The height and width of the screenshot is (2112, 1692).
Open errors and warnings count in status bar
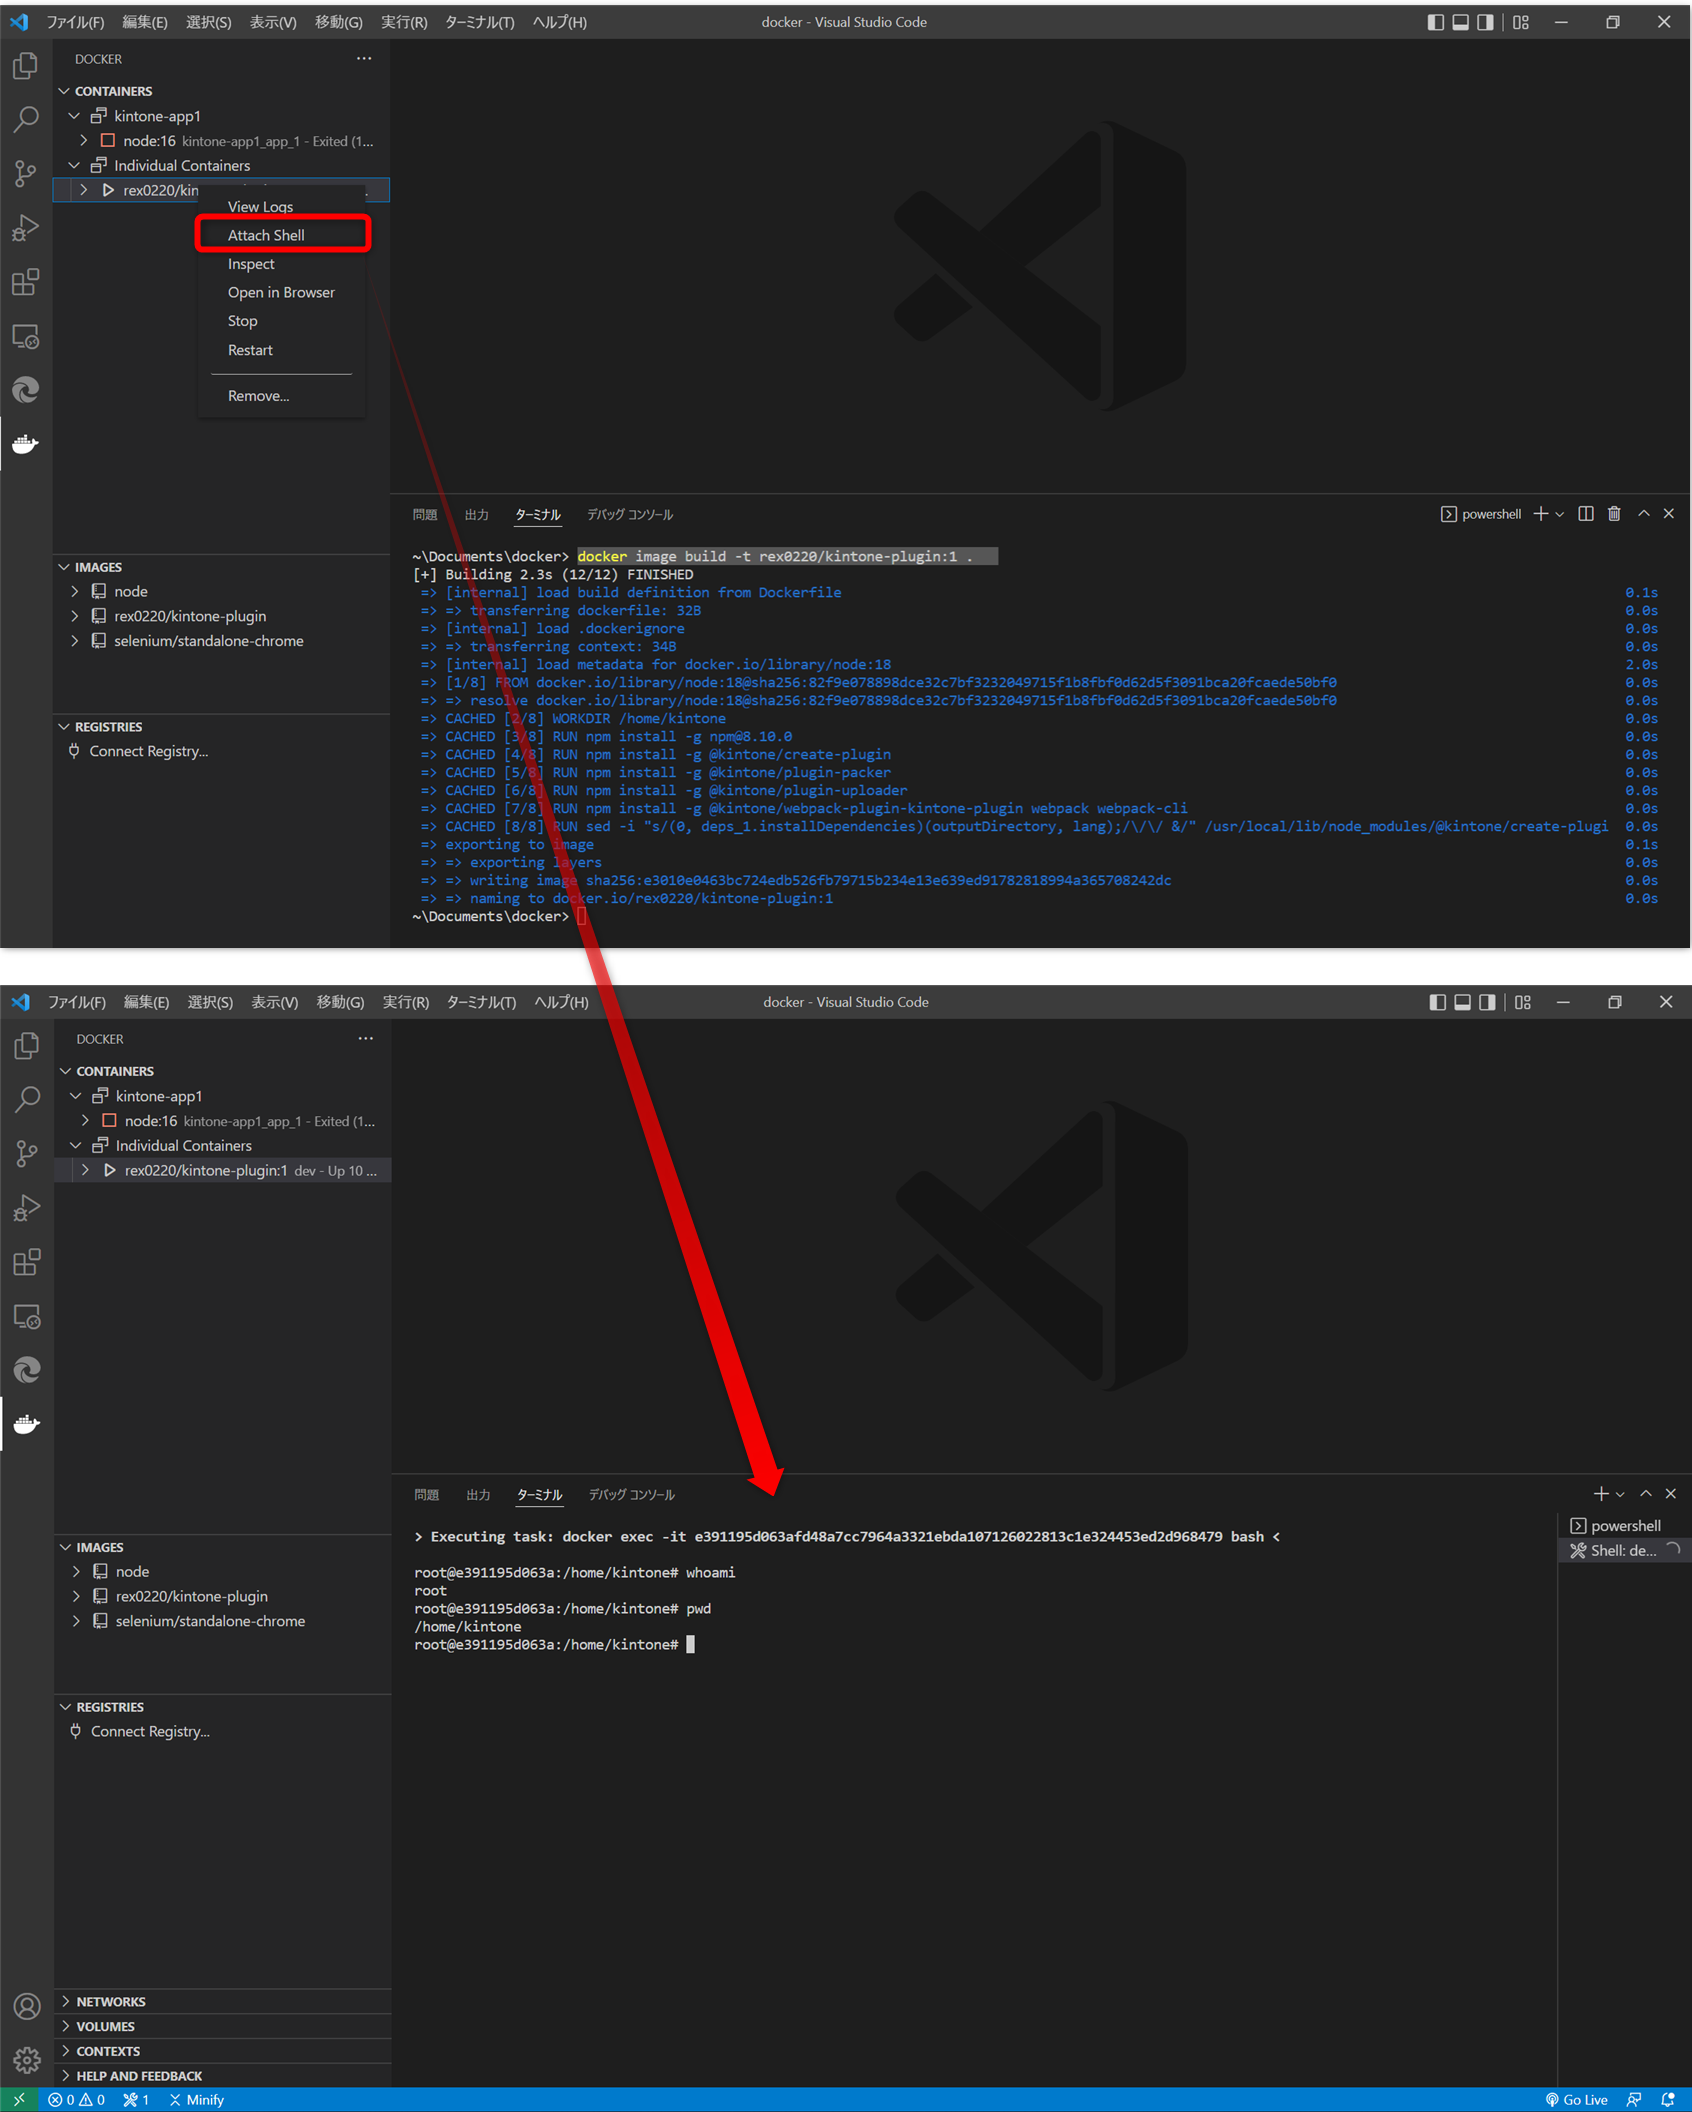pos(77,2100)
